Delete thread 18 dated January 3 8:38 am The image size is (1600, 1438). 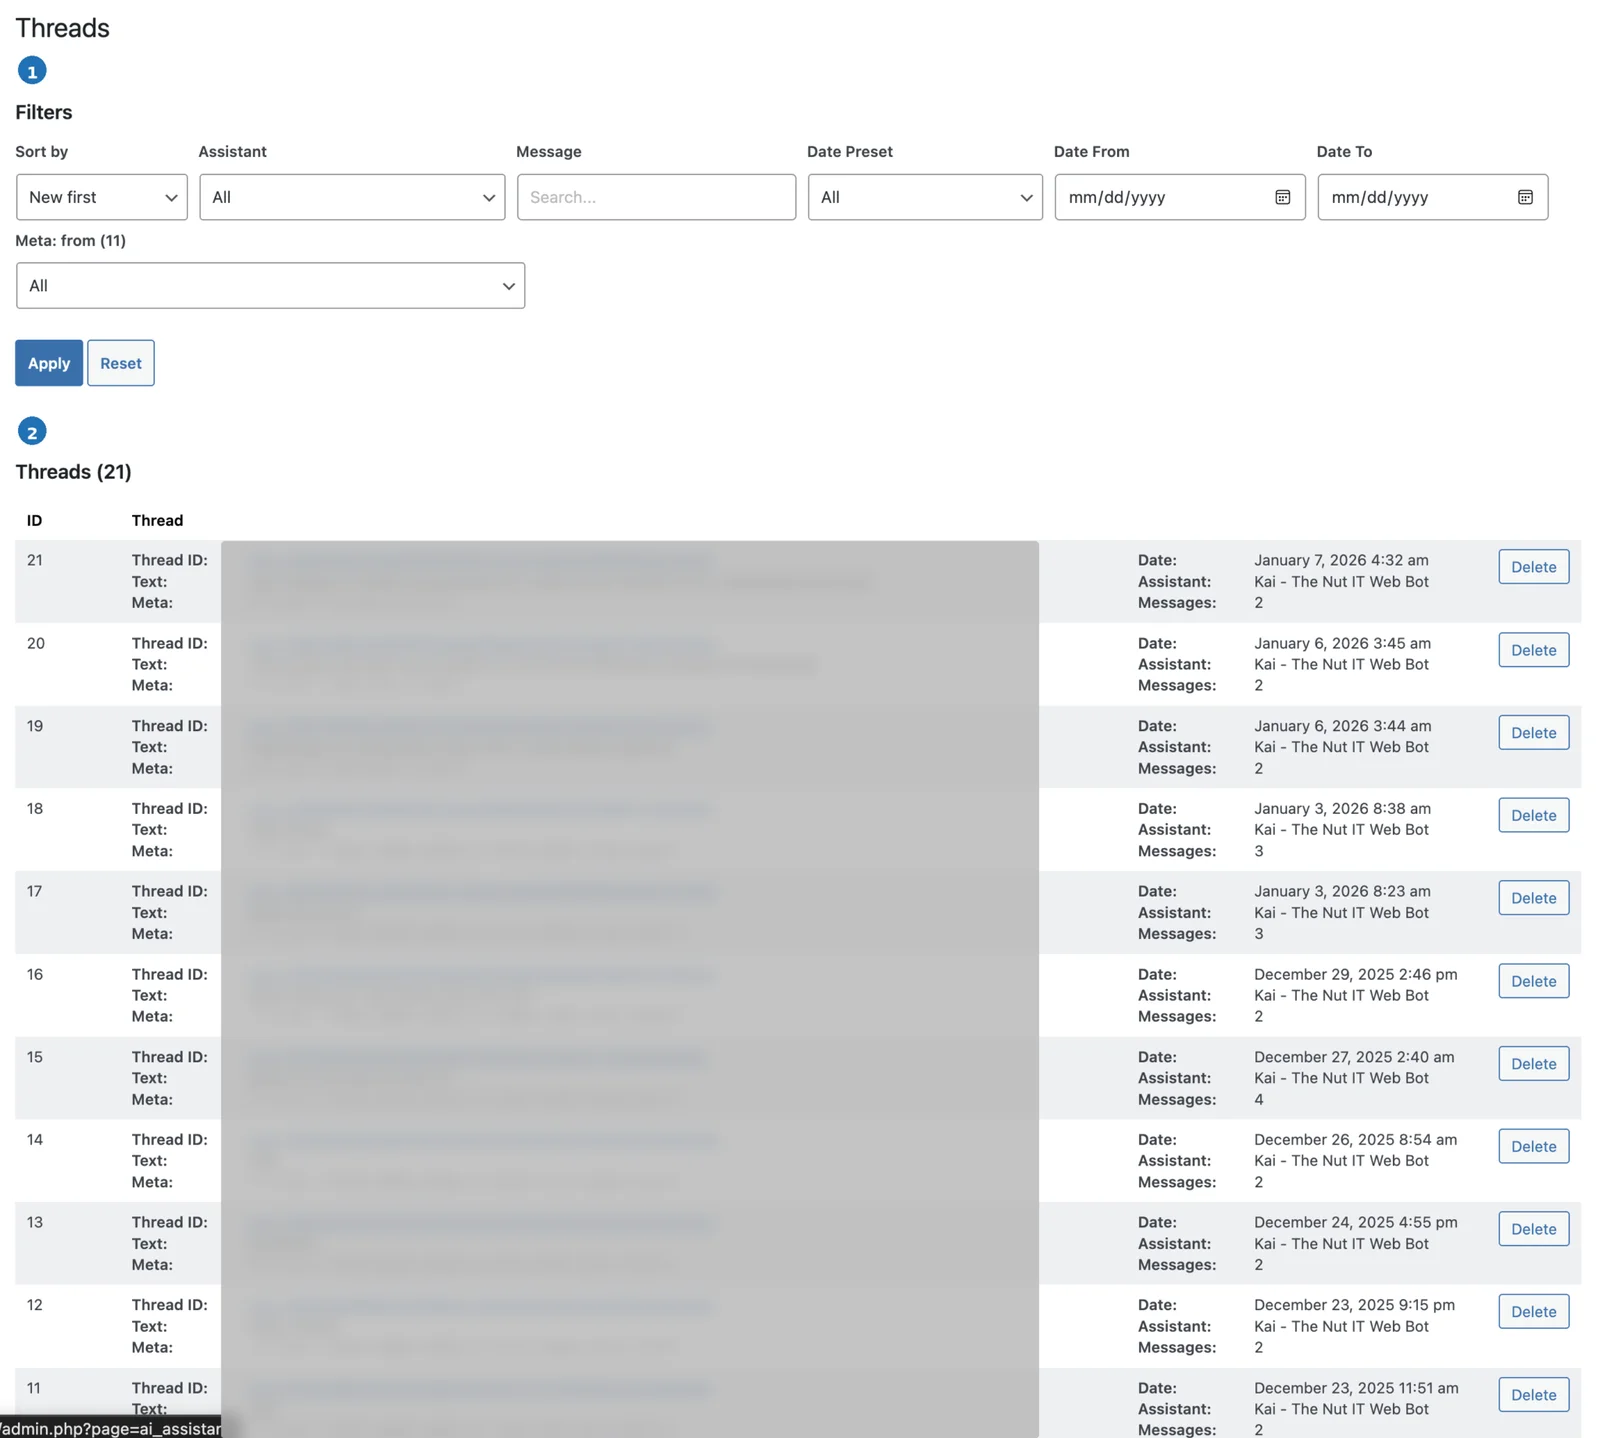(x=1533, y=815)
